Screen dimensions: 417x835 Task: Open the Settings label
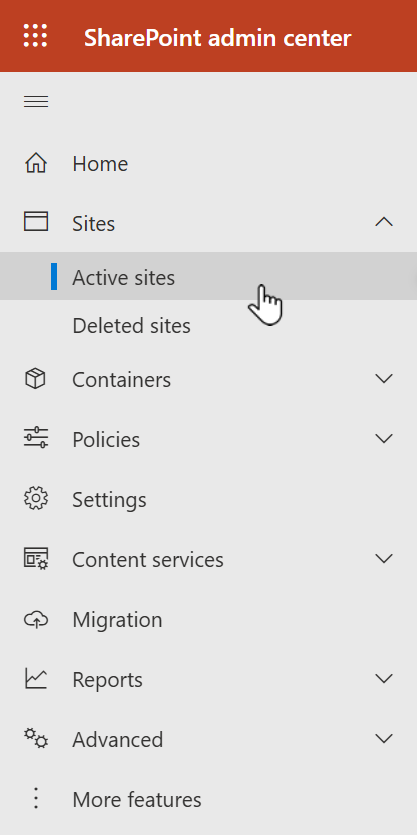pyautogui.click(x=109, y=500)
